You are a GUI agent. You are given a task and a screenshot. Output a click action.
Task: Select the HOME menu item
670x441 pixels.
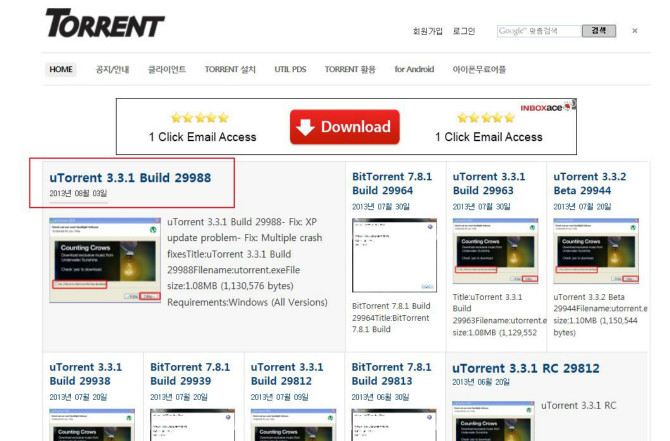pos(61,69)
